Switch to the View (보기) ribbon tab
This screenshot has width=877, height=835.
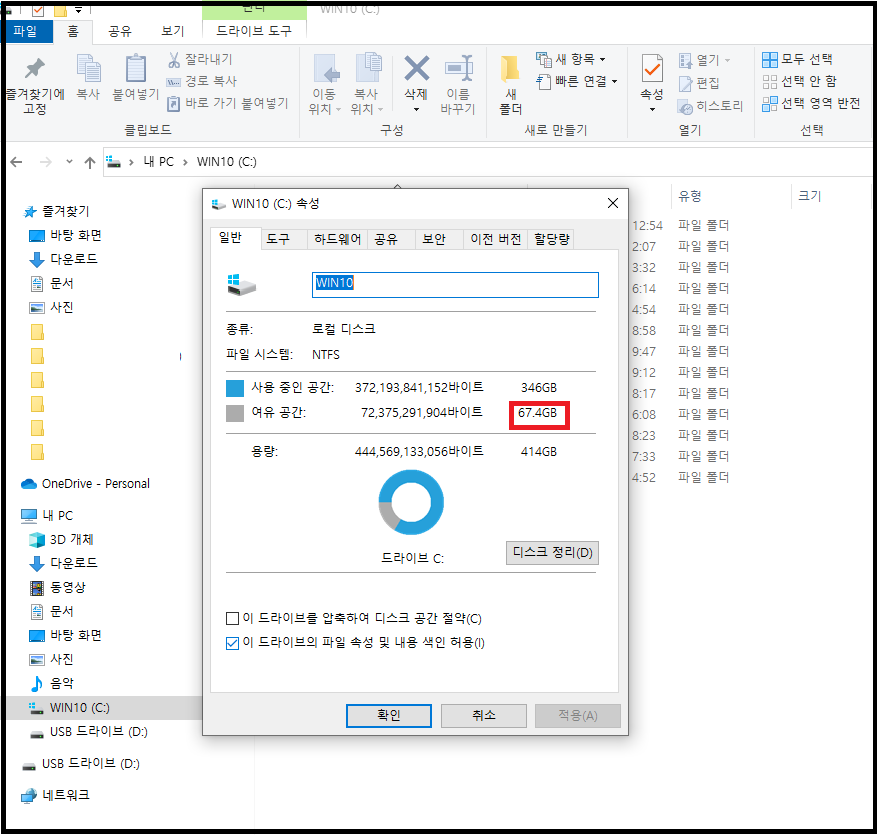(173, 31)
